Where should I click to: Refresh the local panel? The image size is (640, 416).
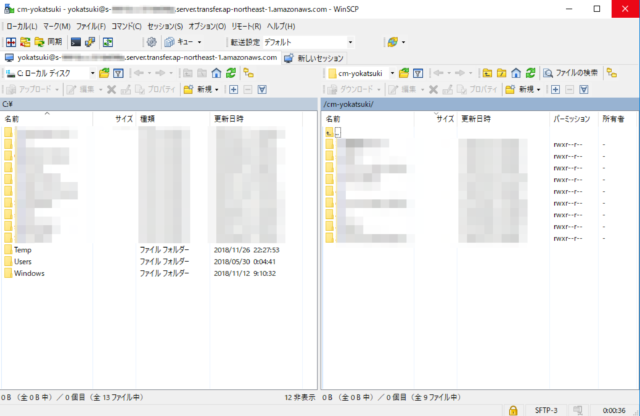231,73
